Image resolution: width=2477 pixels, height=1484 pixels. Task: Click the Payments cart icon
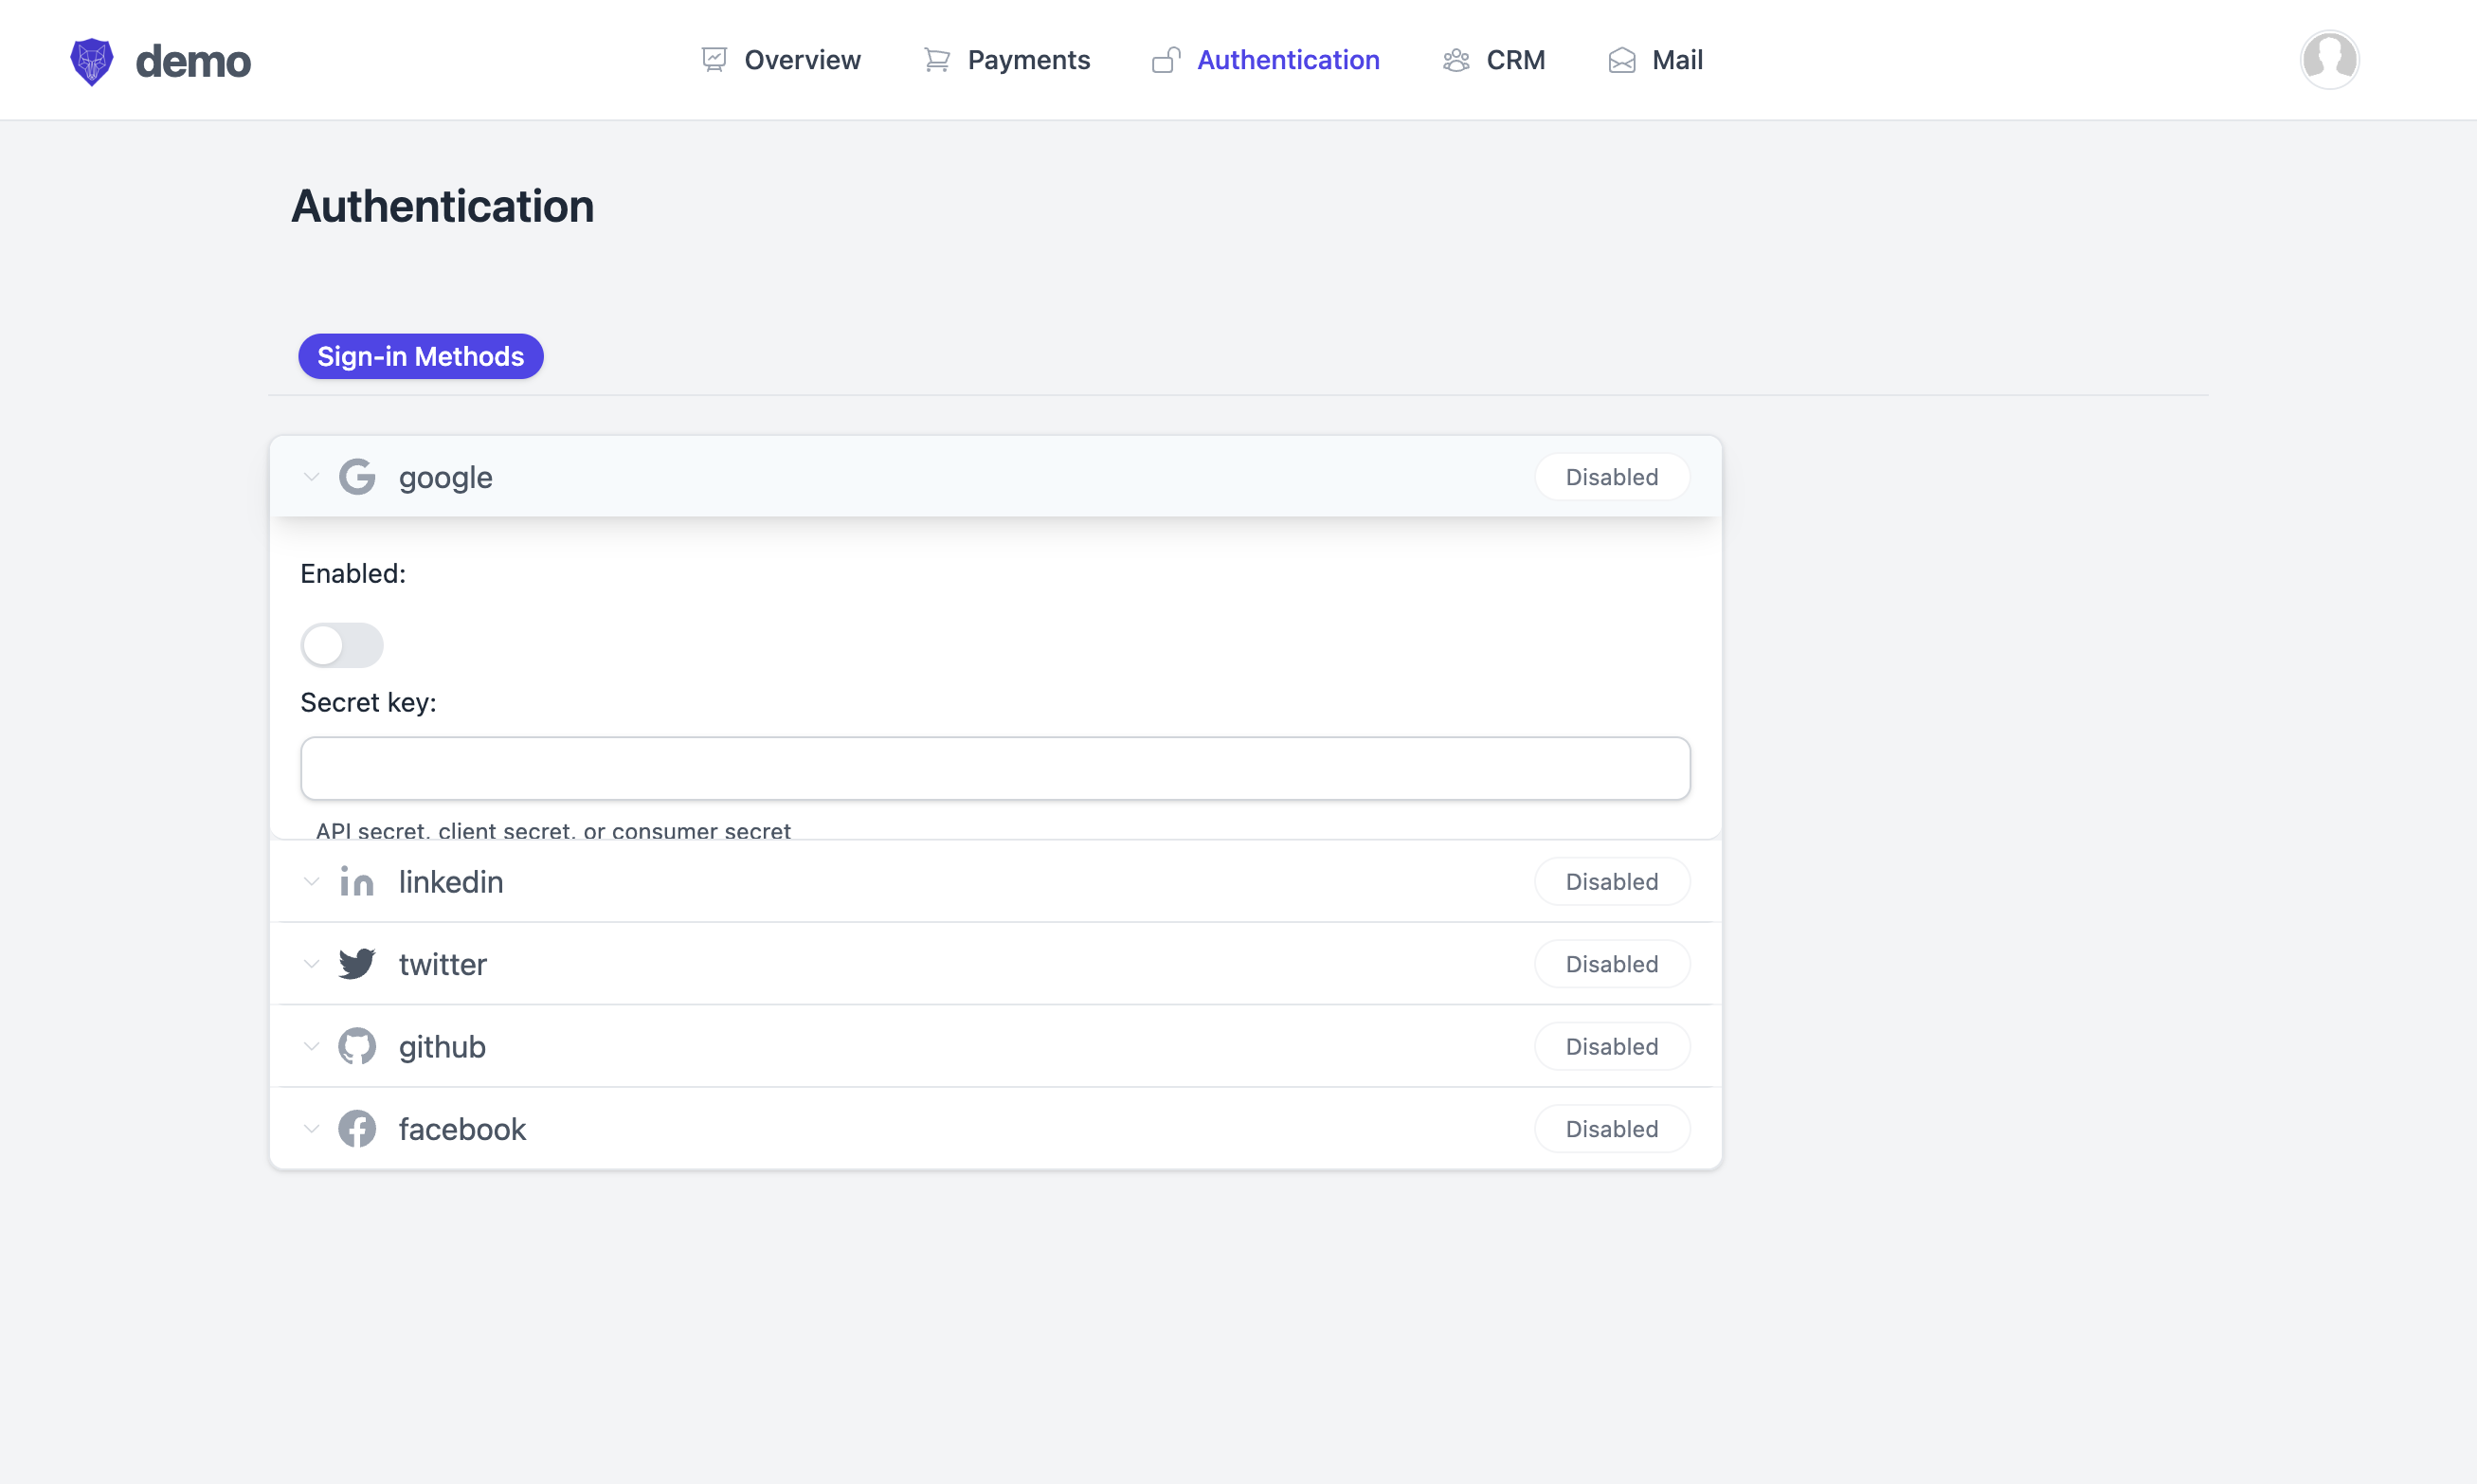[937, 60]
